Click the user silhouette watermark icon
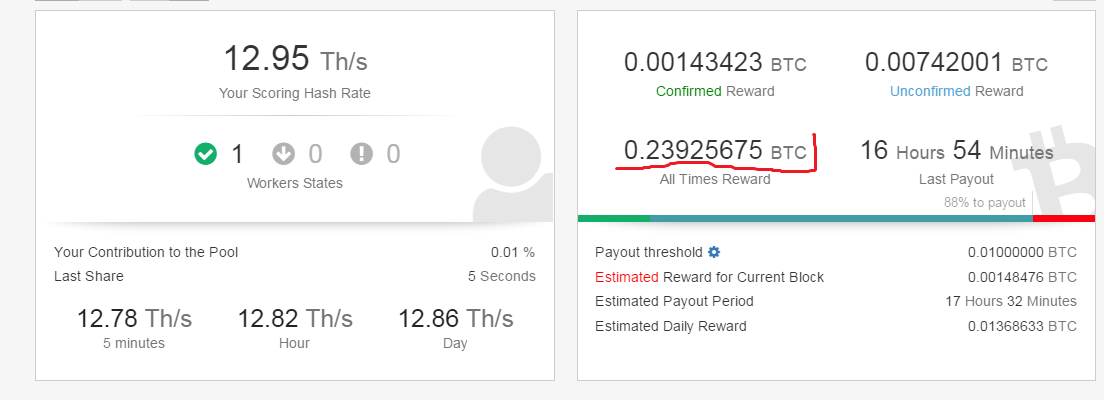 [513, 175]
